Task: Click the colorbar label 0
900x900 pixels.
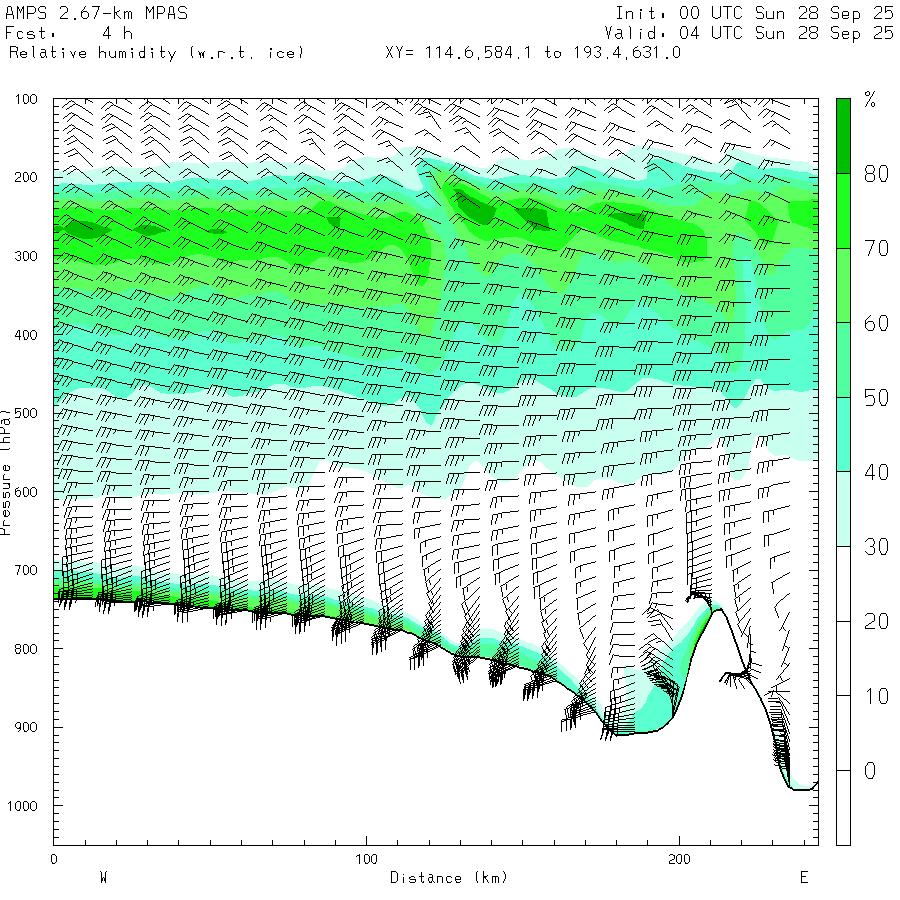Action: click(x=870, y=771)
